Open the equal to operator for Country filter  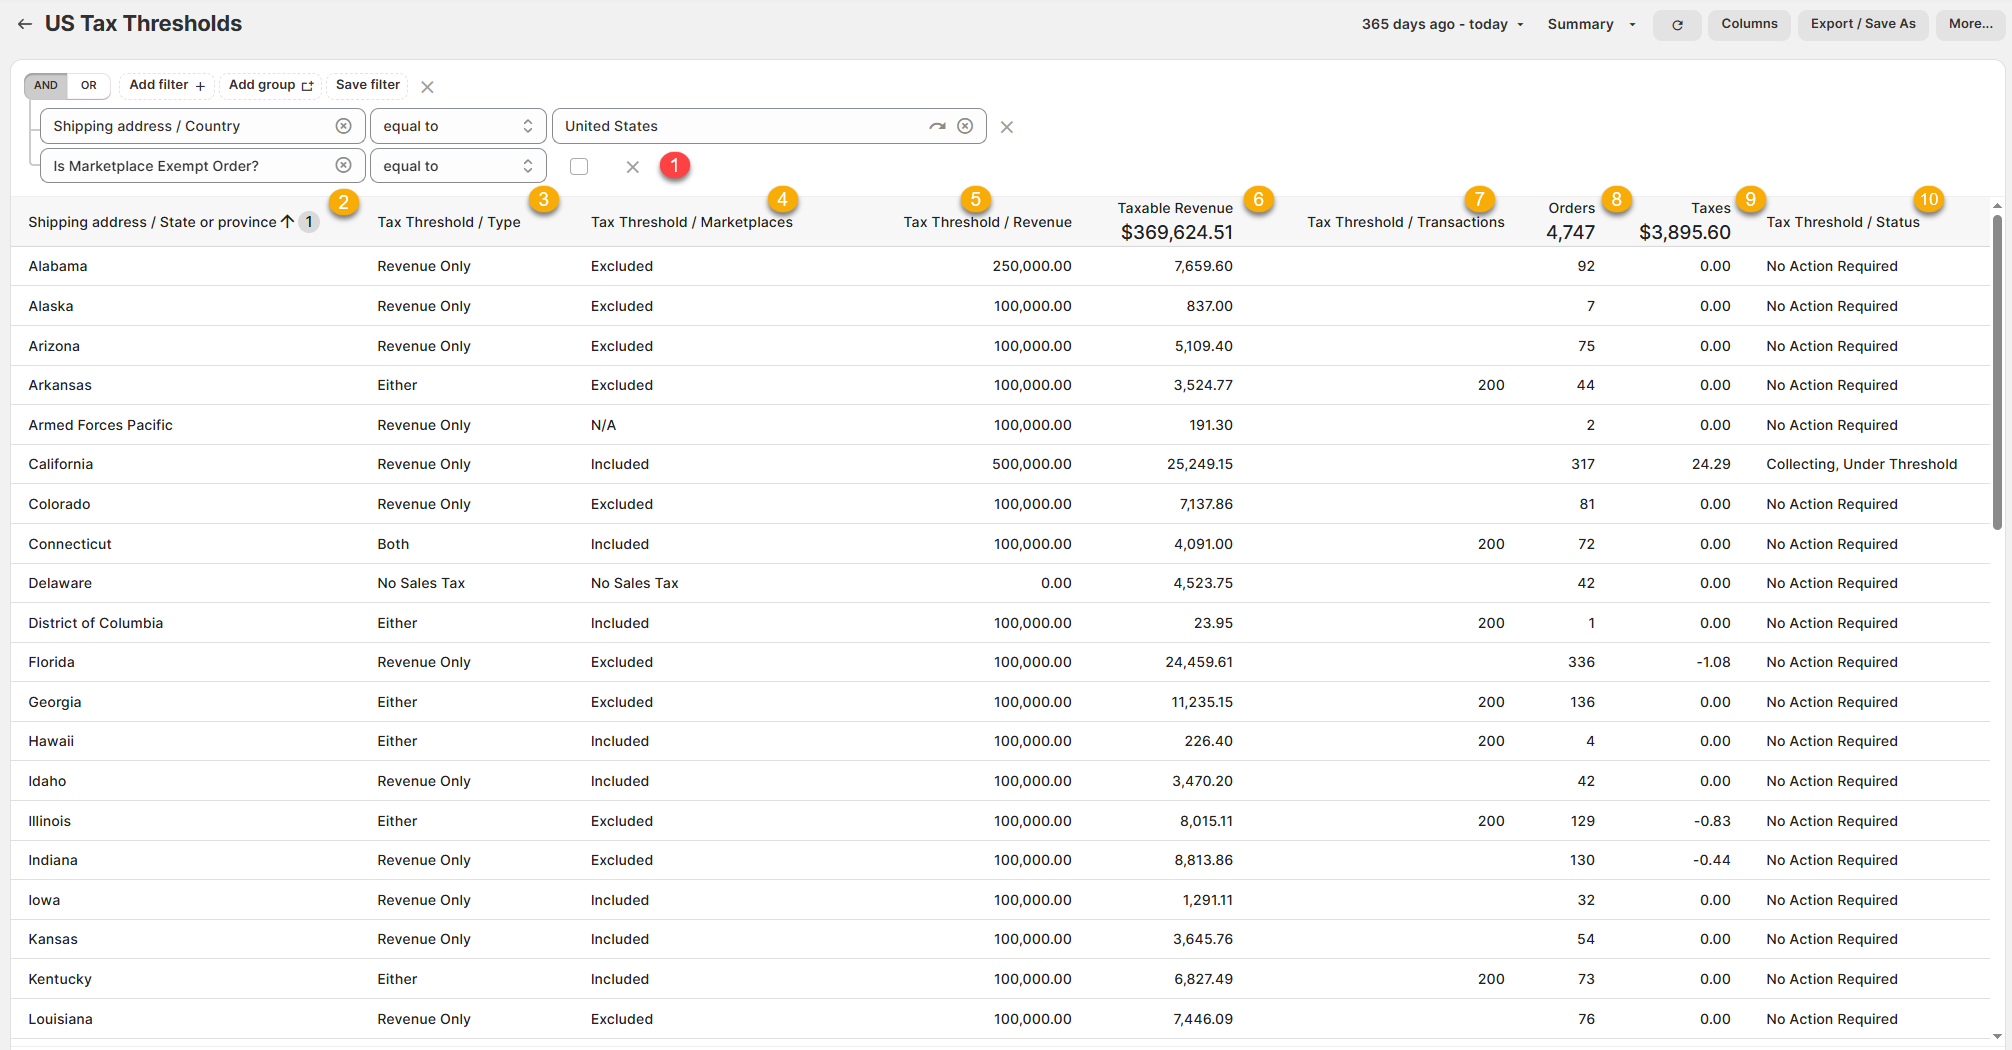click(458, 126)
